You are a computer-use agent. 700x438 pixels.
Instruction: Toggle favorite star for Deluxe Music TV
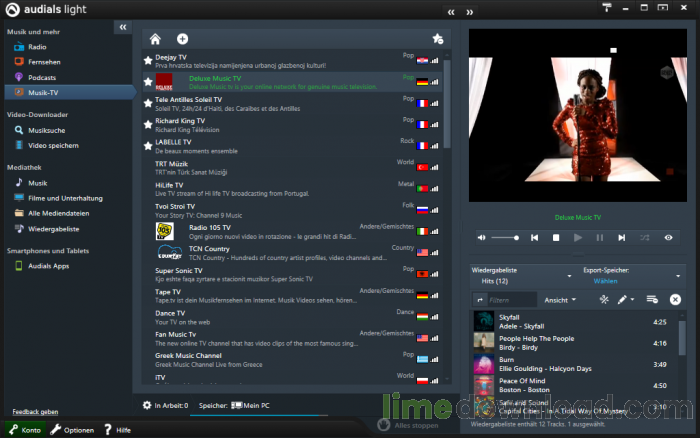click(148, 82)
